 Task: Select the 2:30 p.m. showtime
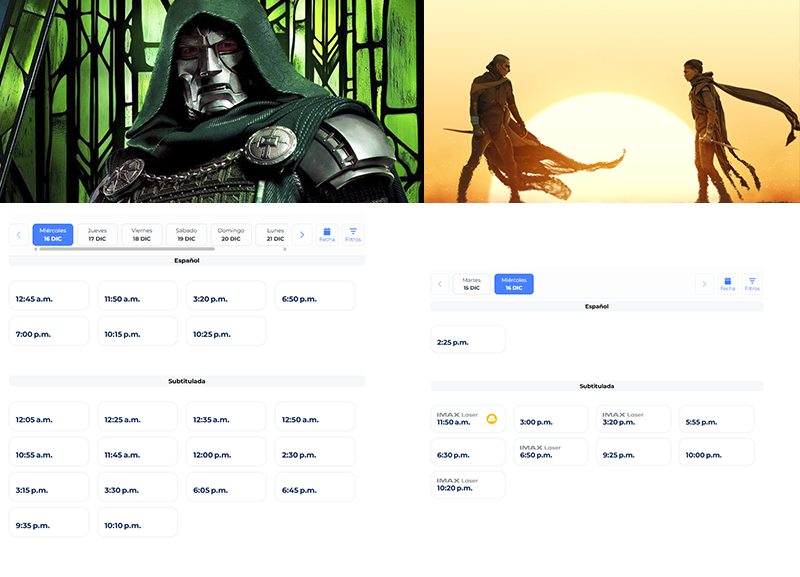pos(315,451)
